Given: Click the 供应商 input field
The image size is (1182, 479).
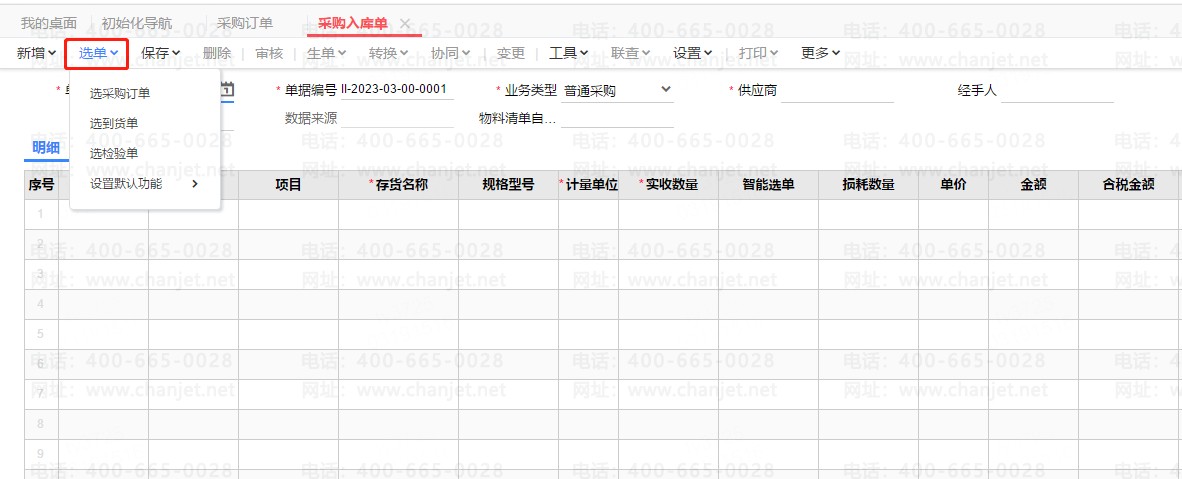Looking at the screenshot, I should [838, 91].
